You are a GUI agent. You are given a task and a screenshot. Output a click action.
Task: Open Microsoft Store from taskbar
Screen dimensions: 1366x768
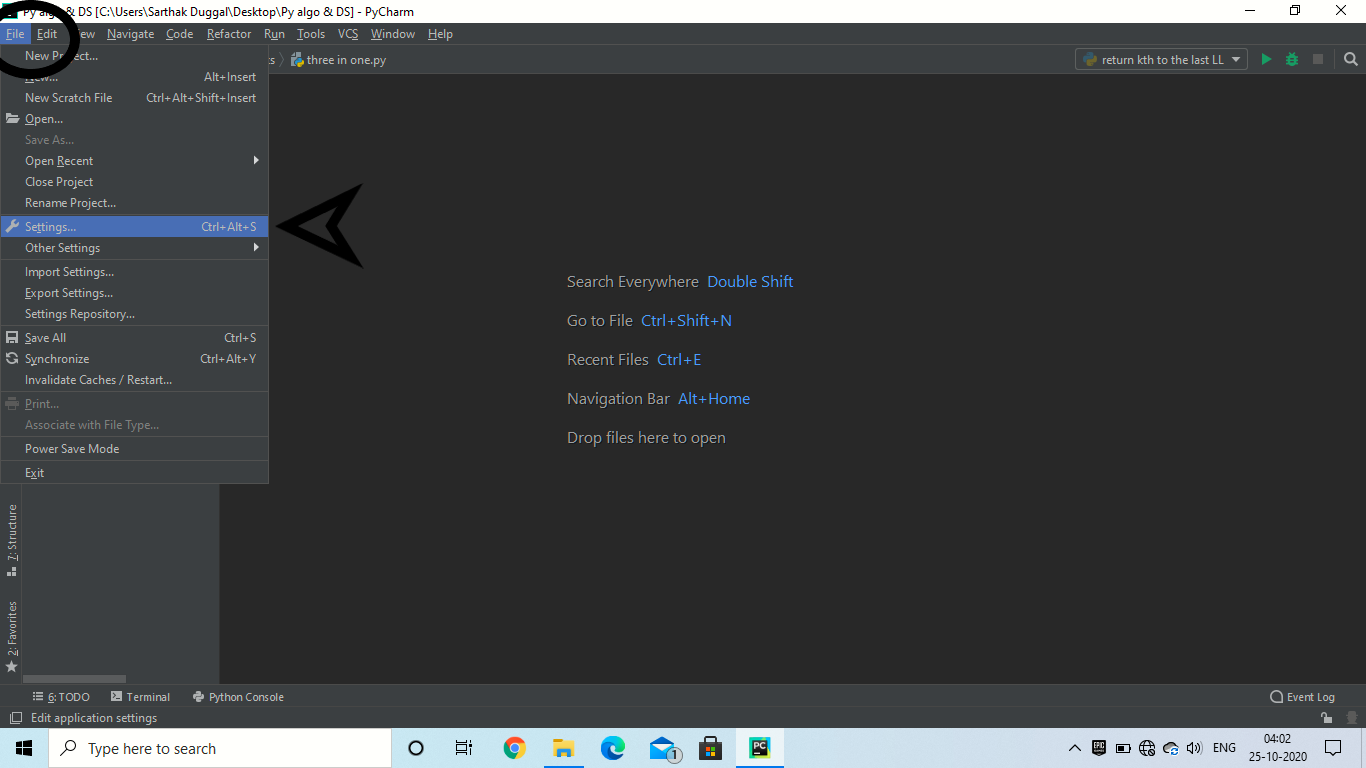tap(710, 748)
